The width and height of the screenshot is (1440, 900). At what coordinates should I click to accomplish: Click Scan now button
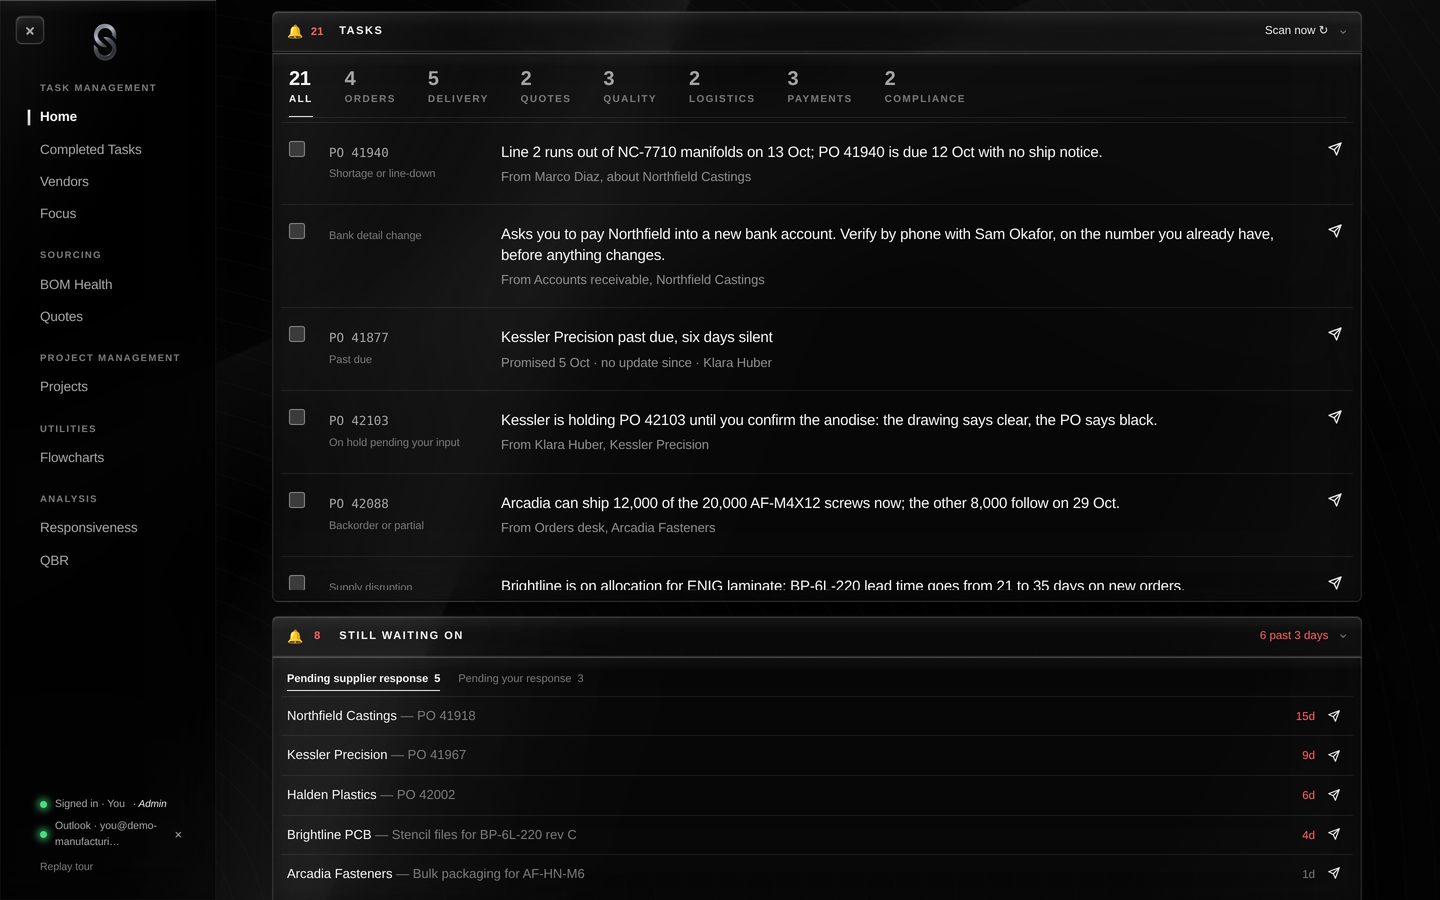pos(1296,31)
